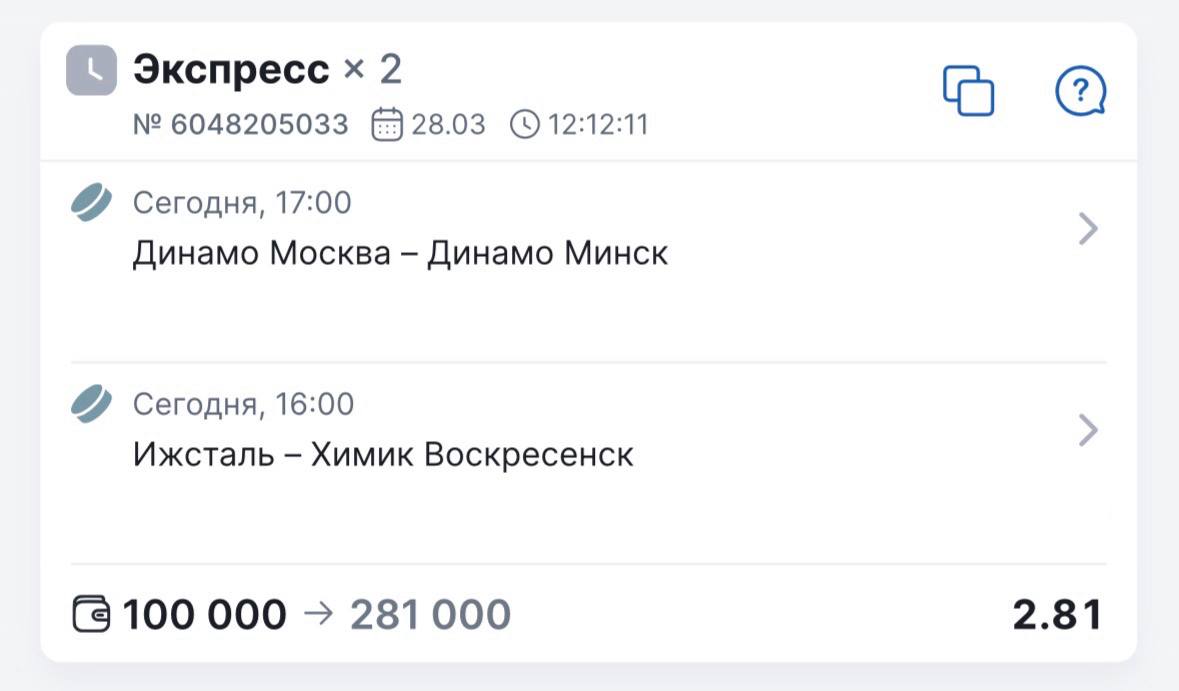Click the Экспресс × 2 title
The height and width of the screenshot is (691, 1179).
[267, 70]
